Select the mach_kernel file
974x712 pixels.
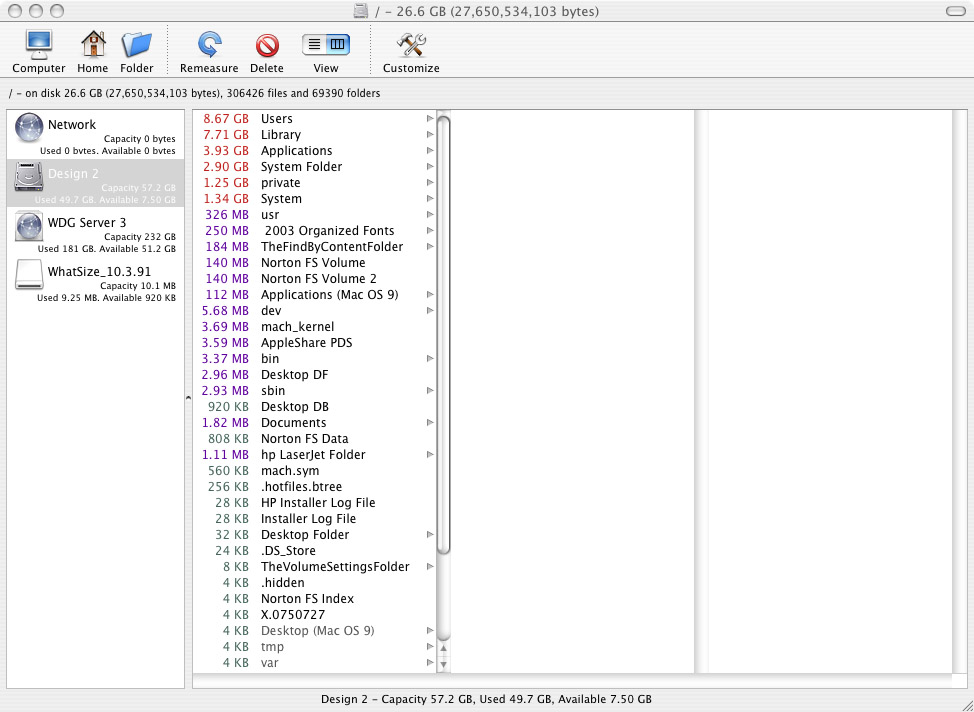click(315, 327)
